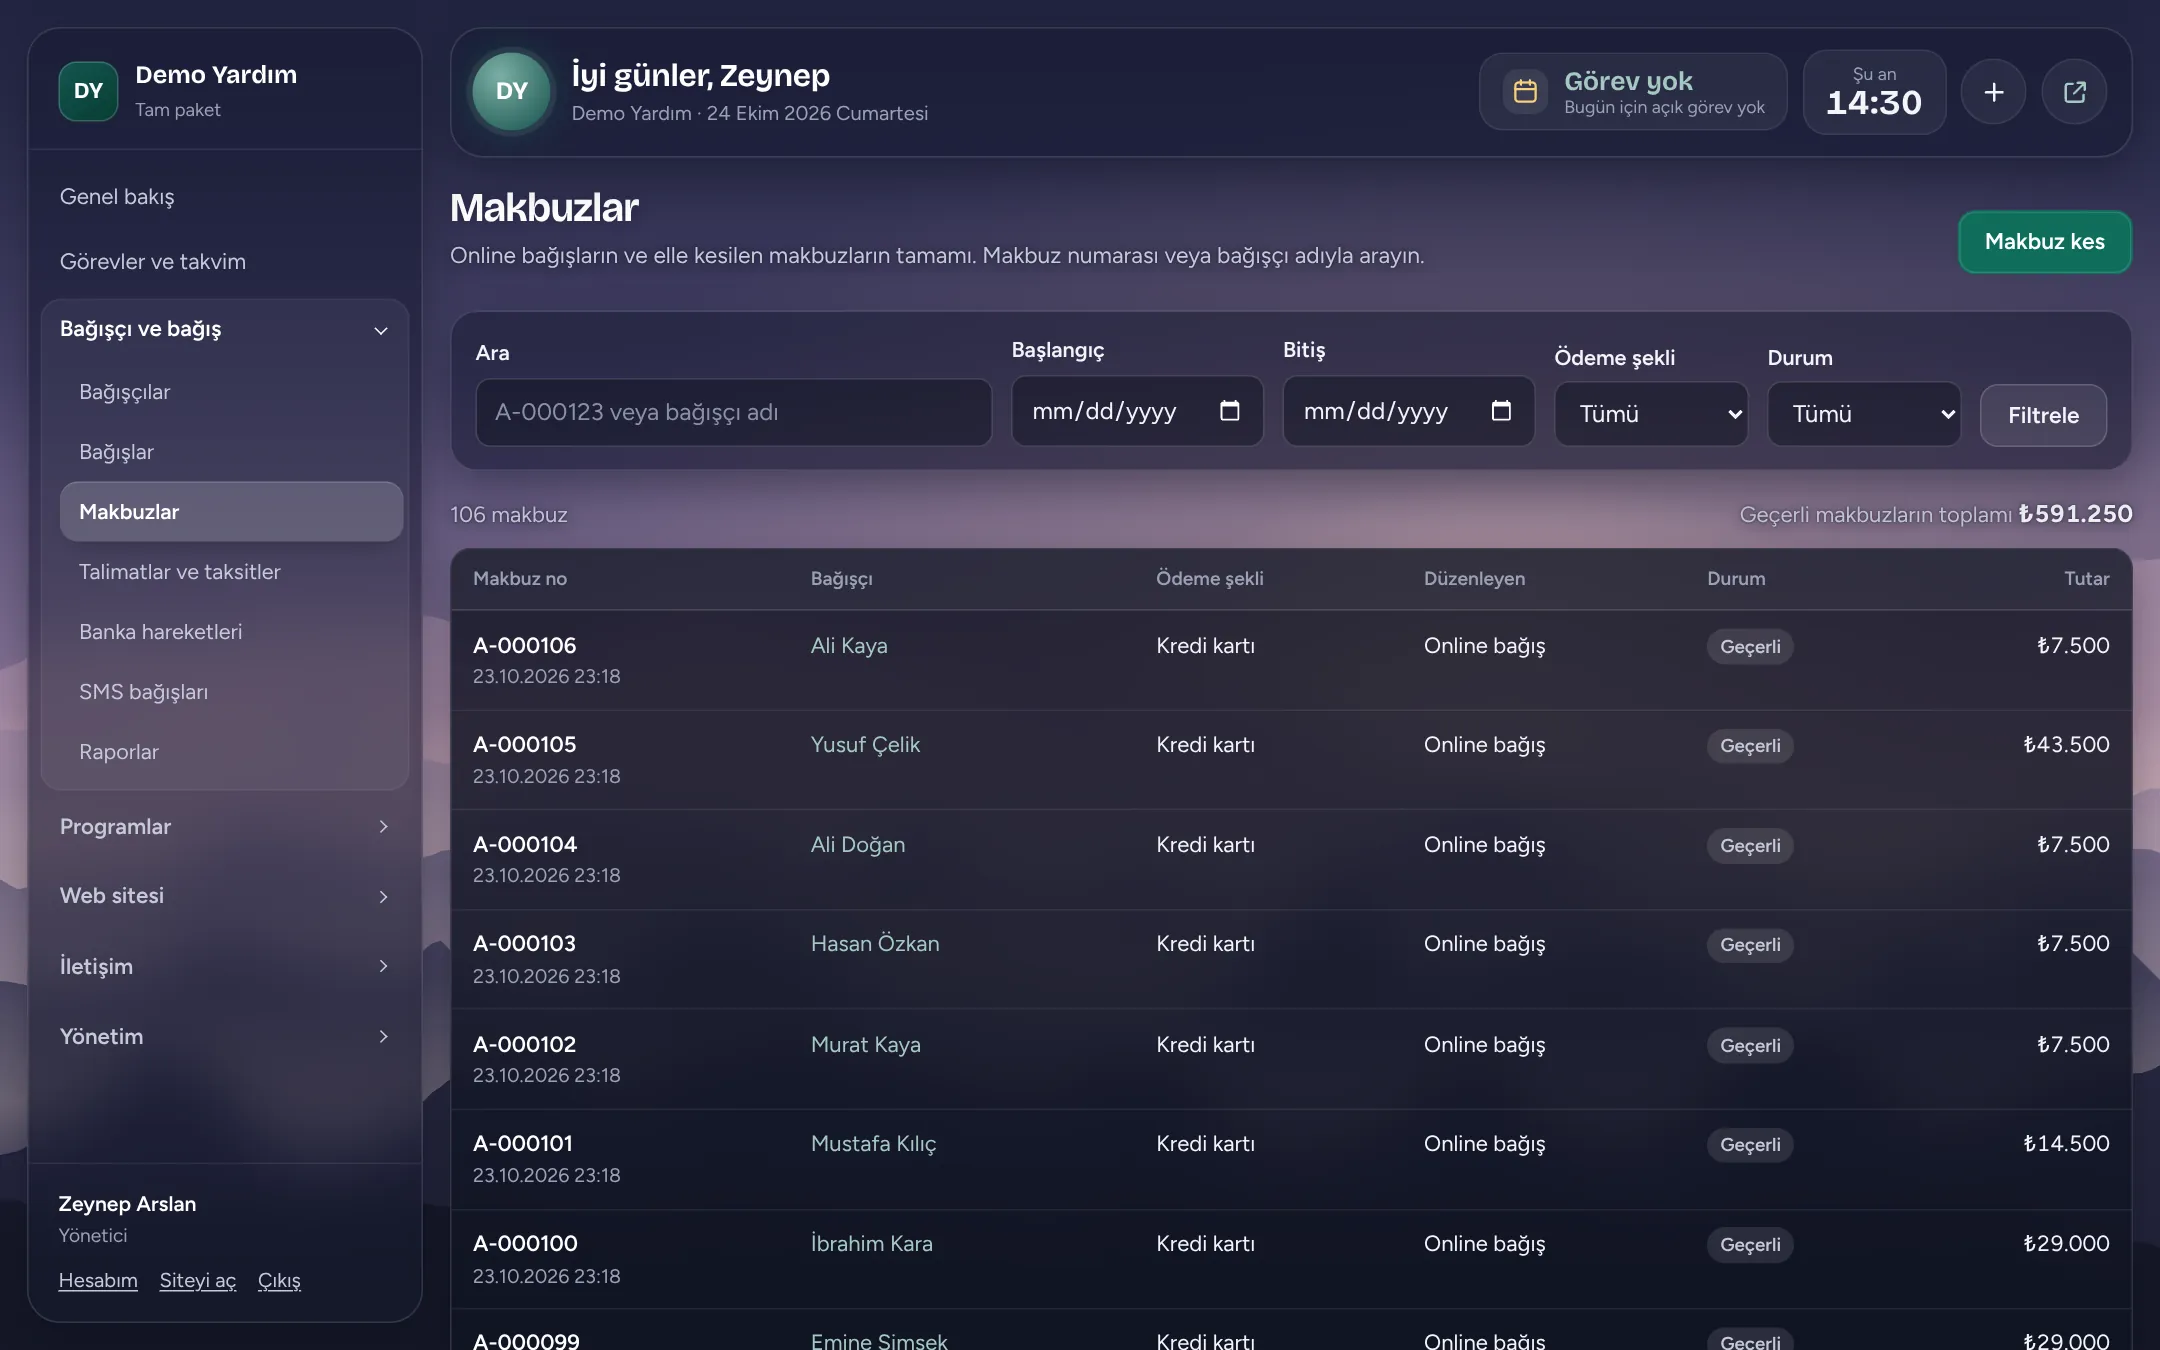Click the Siteyi aç link
This screenshot has width=2160, height=1350.
198,1280
